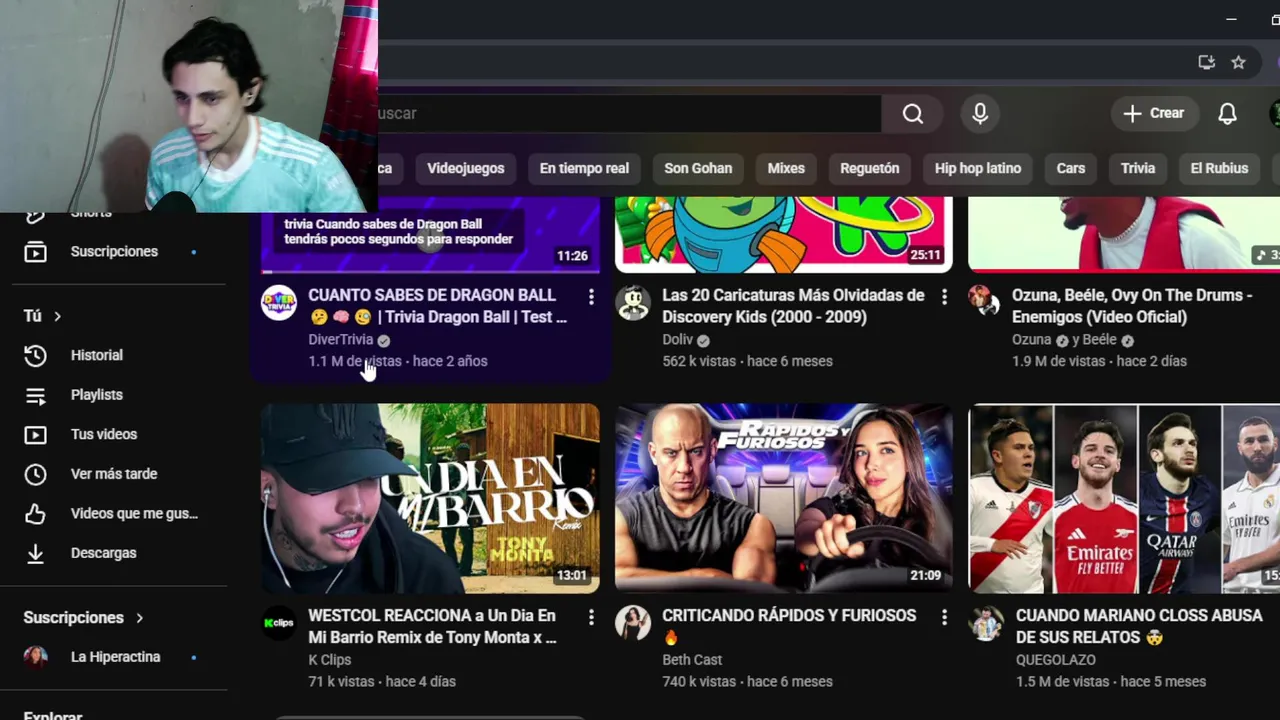Click the Playlists list icon
Viewport: 1280px width, 720px height.
pos(35,395)
